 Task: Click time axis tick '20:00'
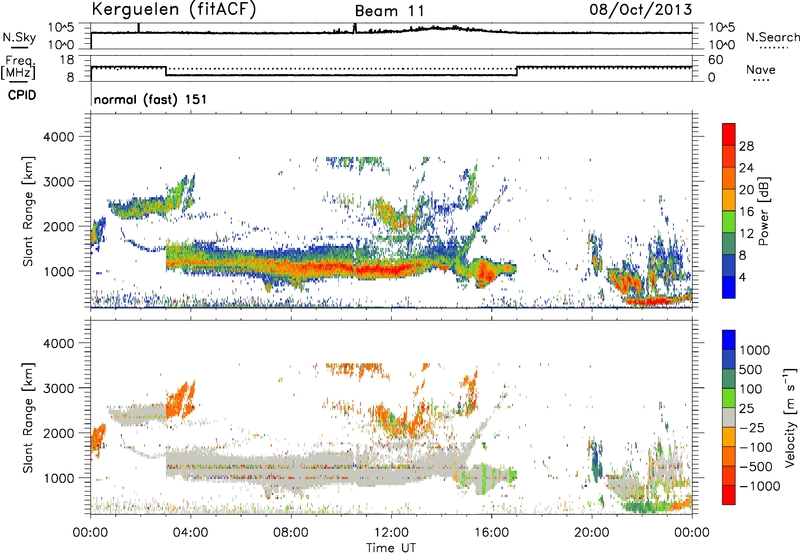coord(591,533)
